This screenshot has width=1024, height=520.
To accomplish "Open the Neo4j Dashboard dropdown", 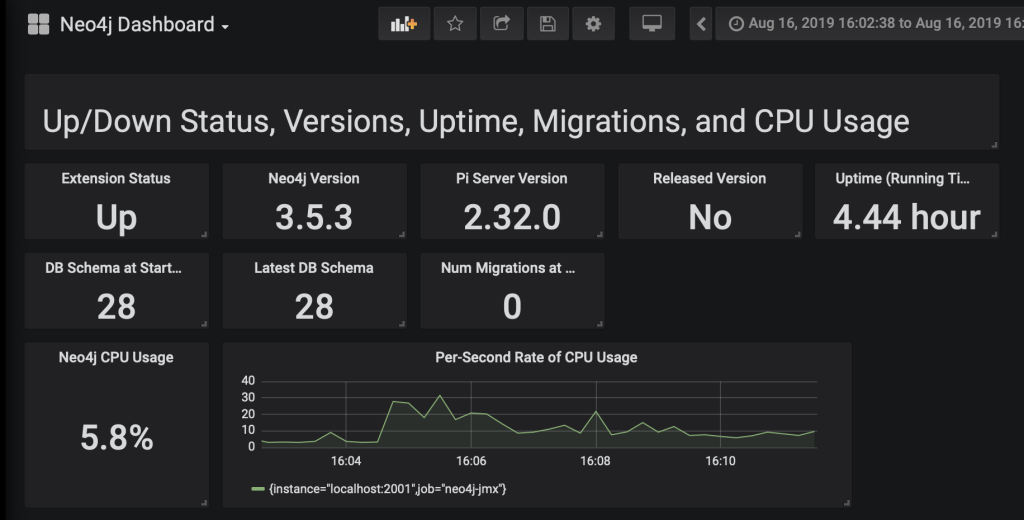I will point(144,25).
